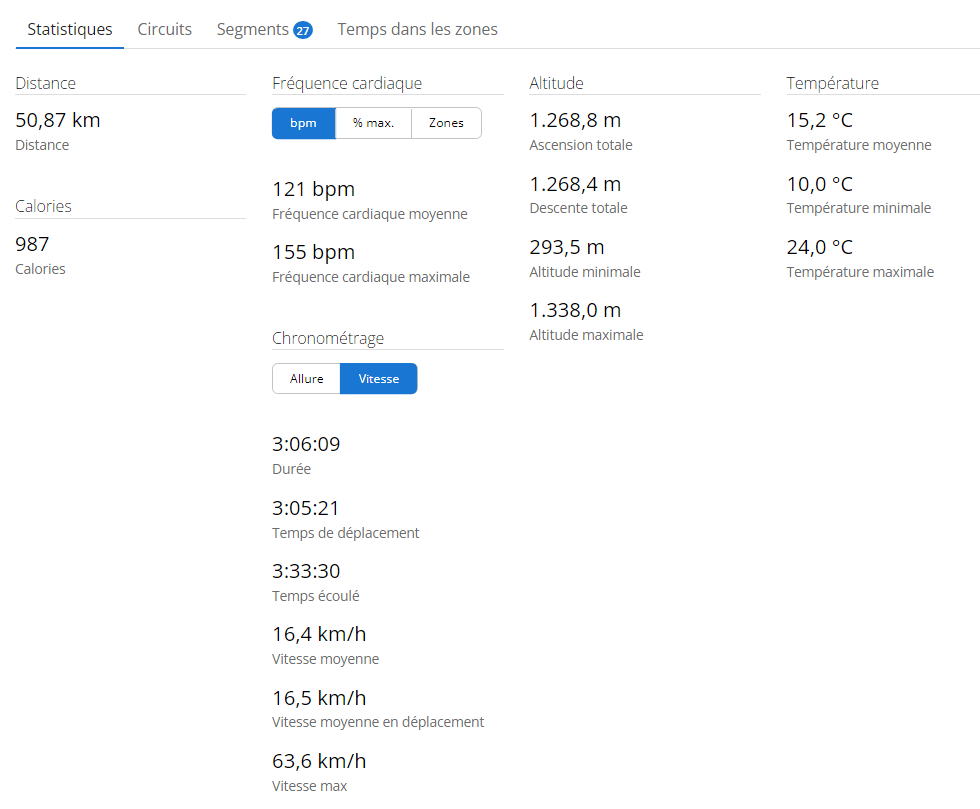Switch to the Circuits tab
The width and height of the screenshot is (980, 809).
(x=165, y=29)
